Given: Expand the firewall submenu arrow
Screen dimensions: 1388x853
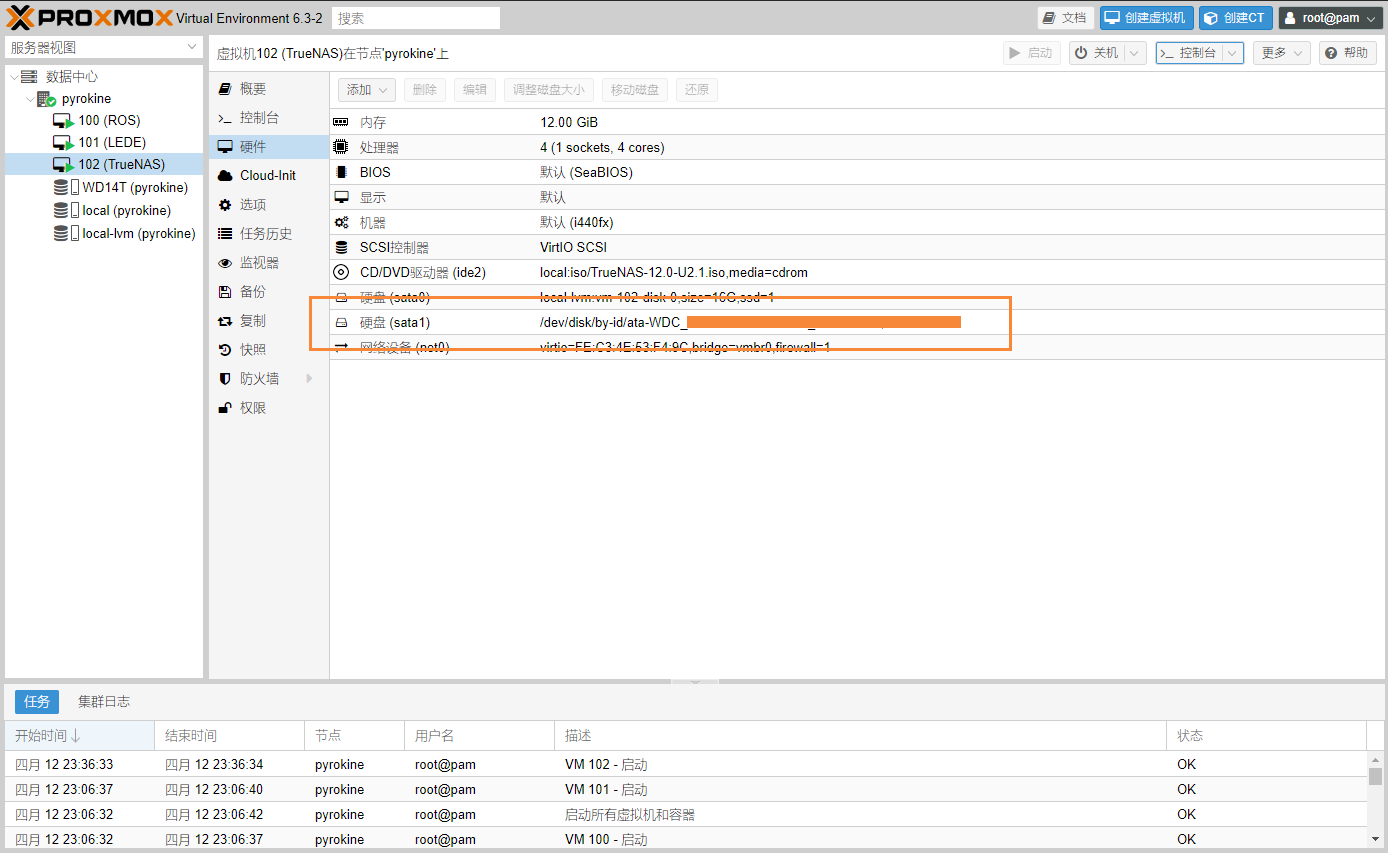Looking at the screenshot, I should [x=309, y=379].
